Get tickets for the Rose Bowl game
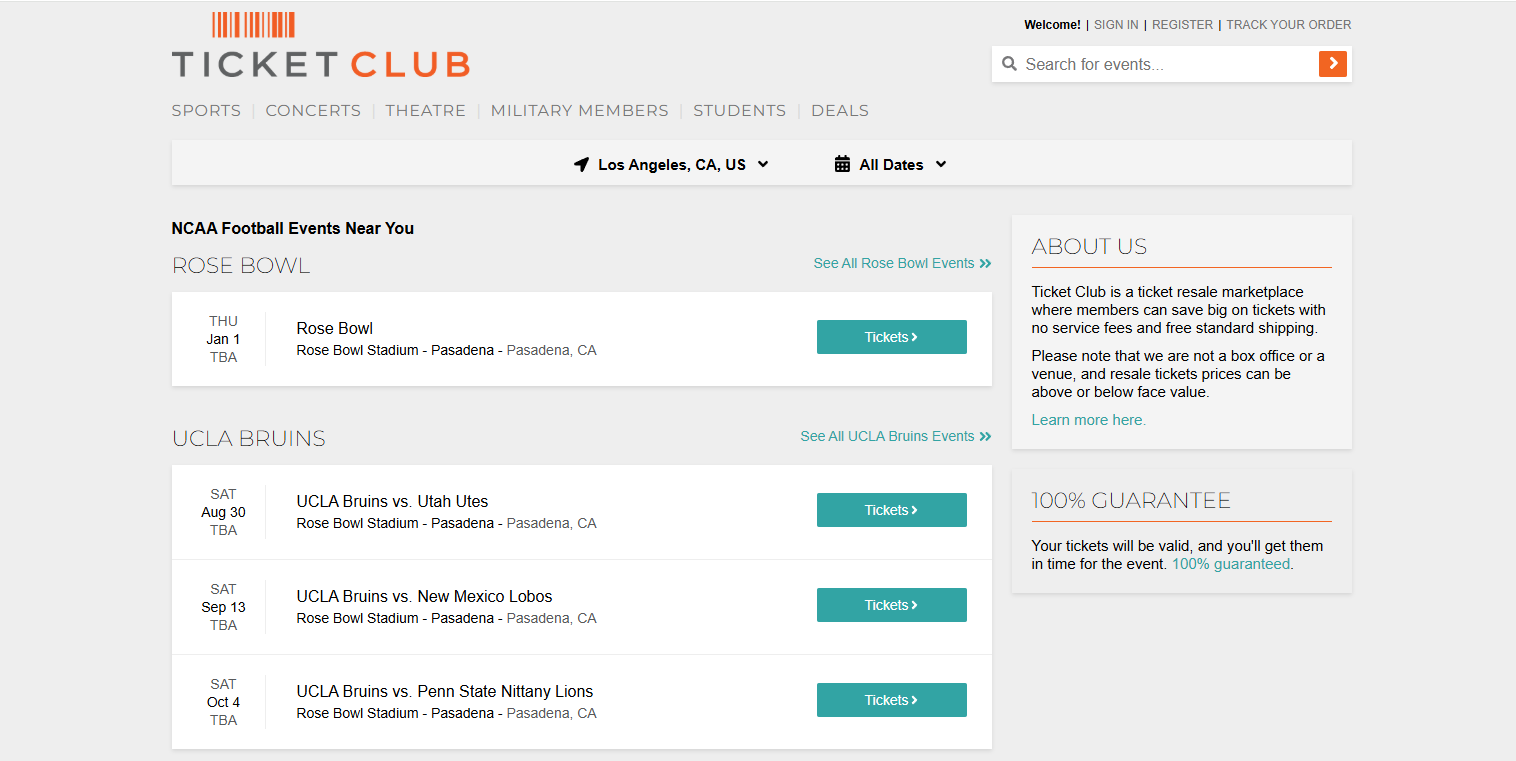The width and height of the screenshot is (1516, 761). tap(891, 337)
